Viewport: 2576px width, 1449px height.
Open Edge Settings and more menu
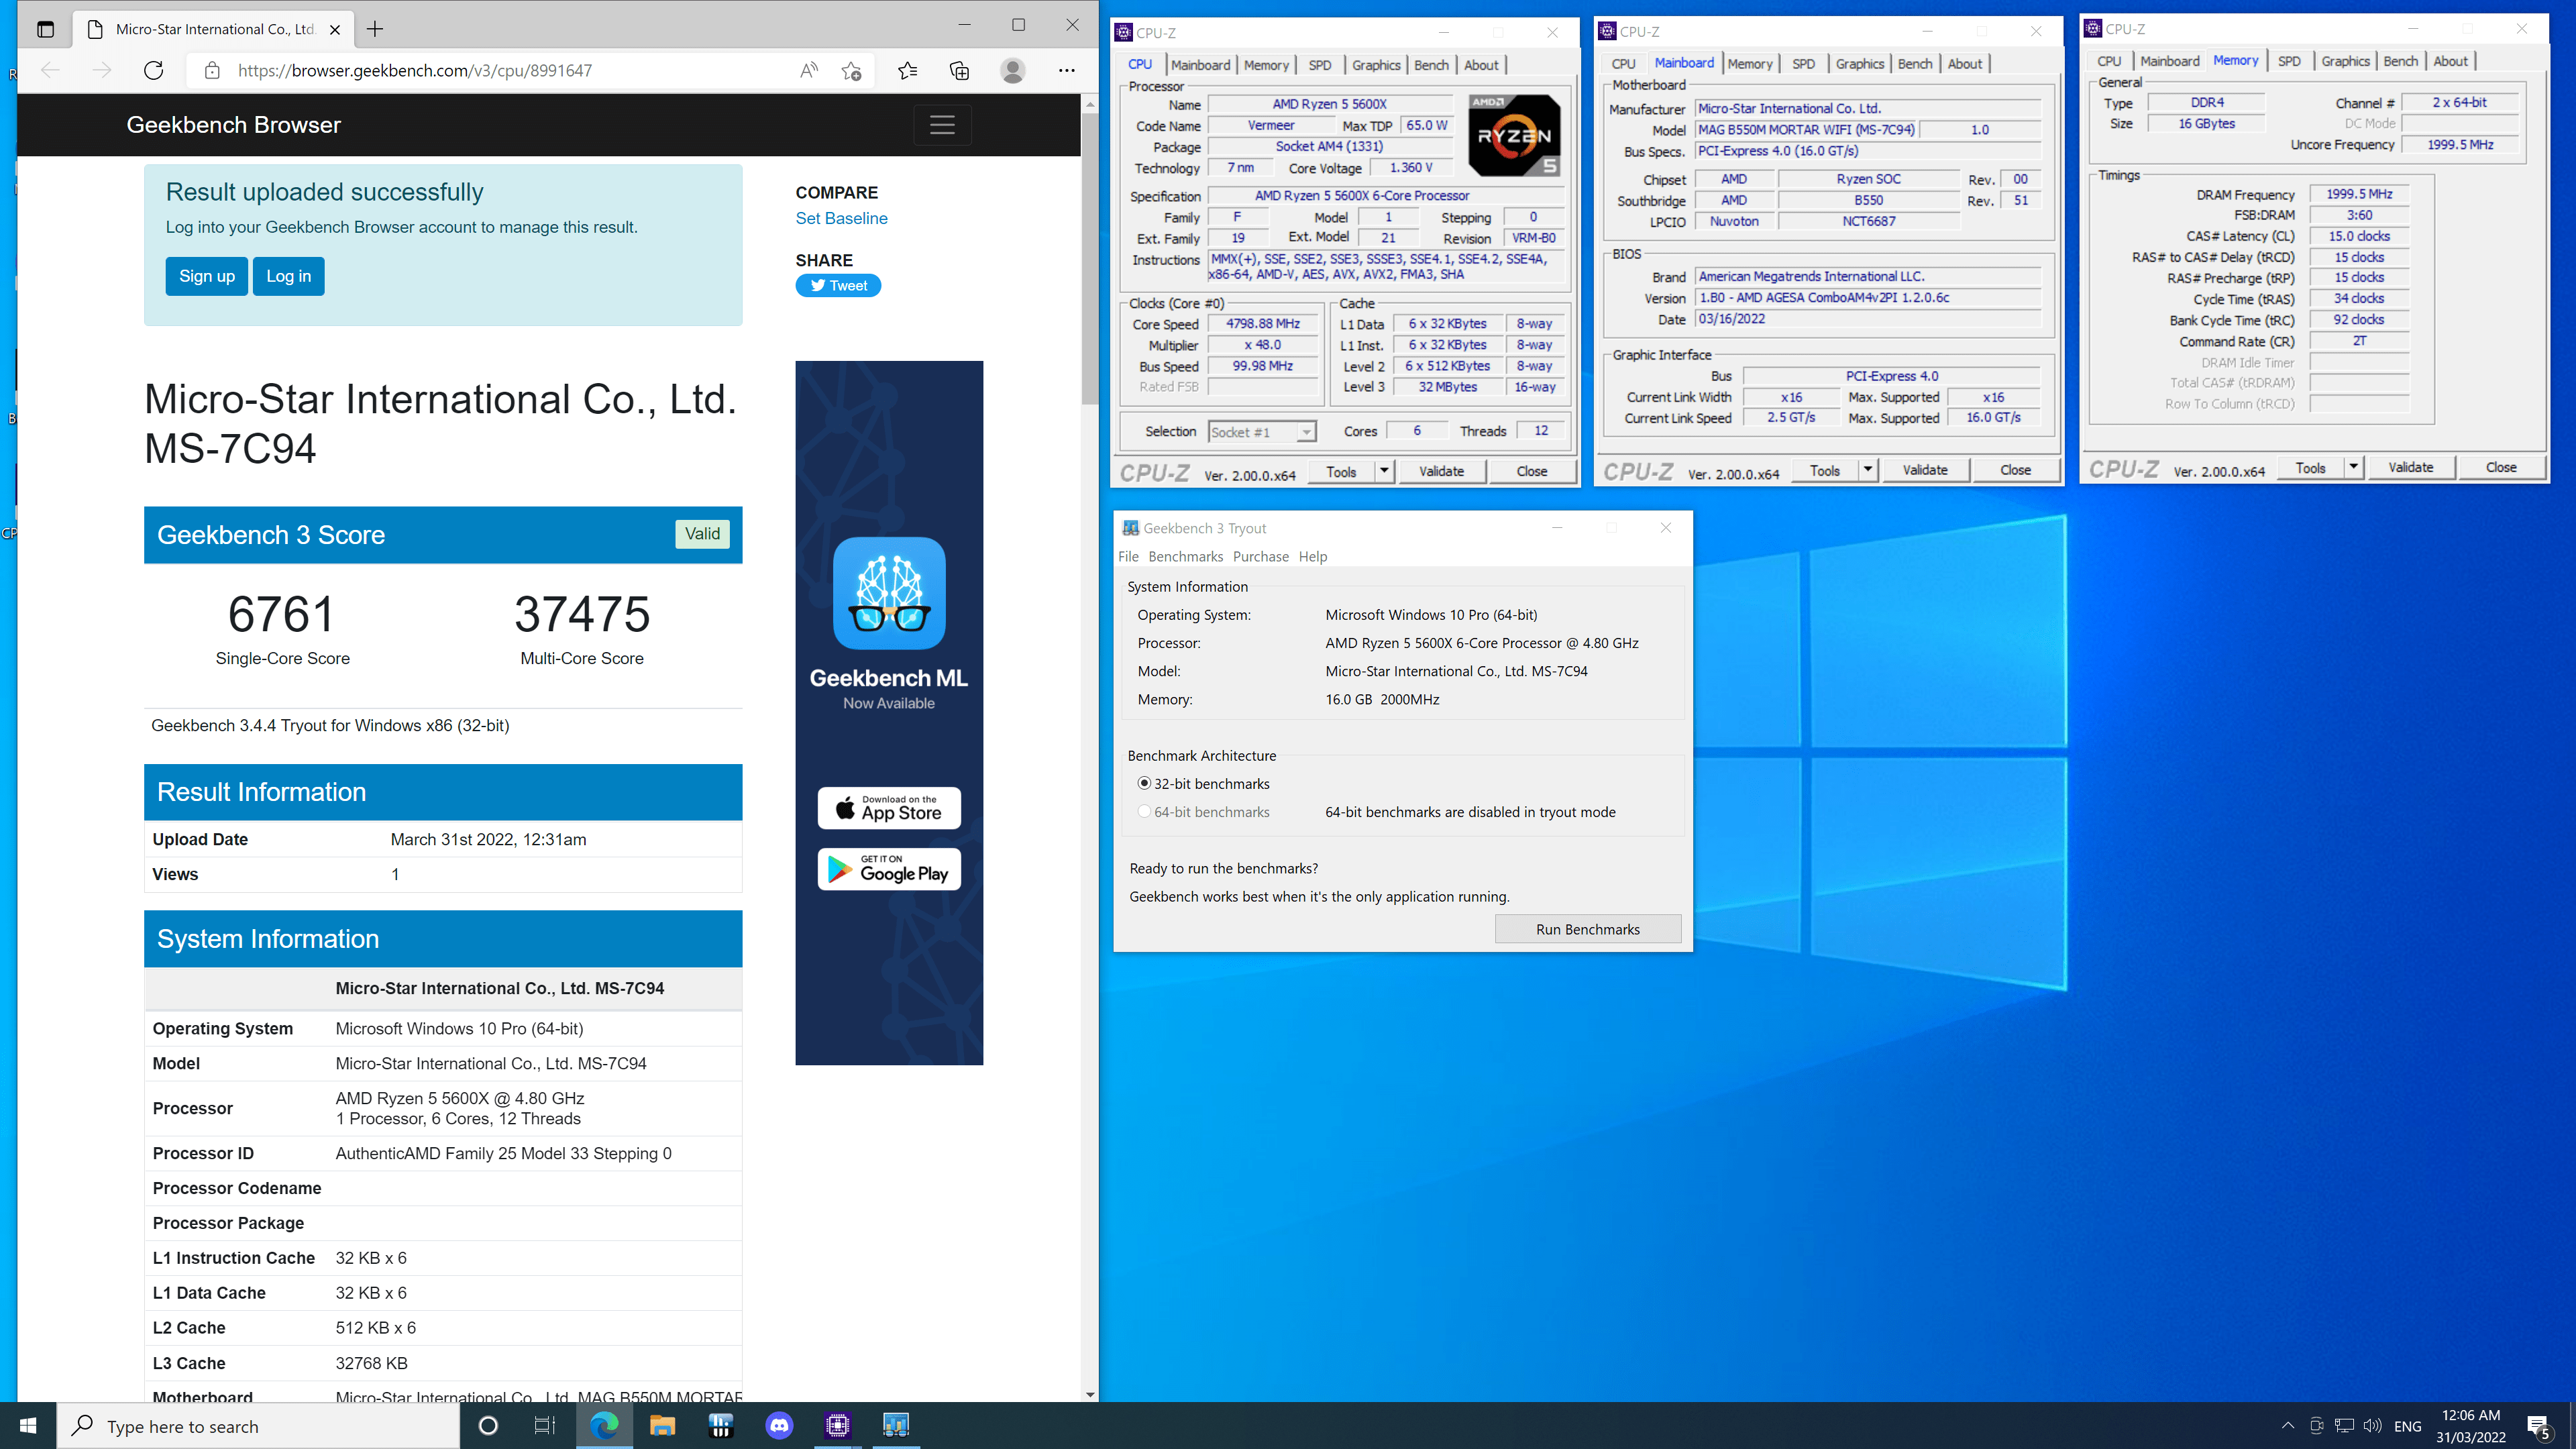click(1066, 70)
